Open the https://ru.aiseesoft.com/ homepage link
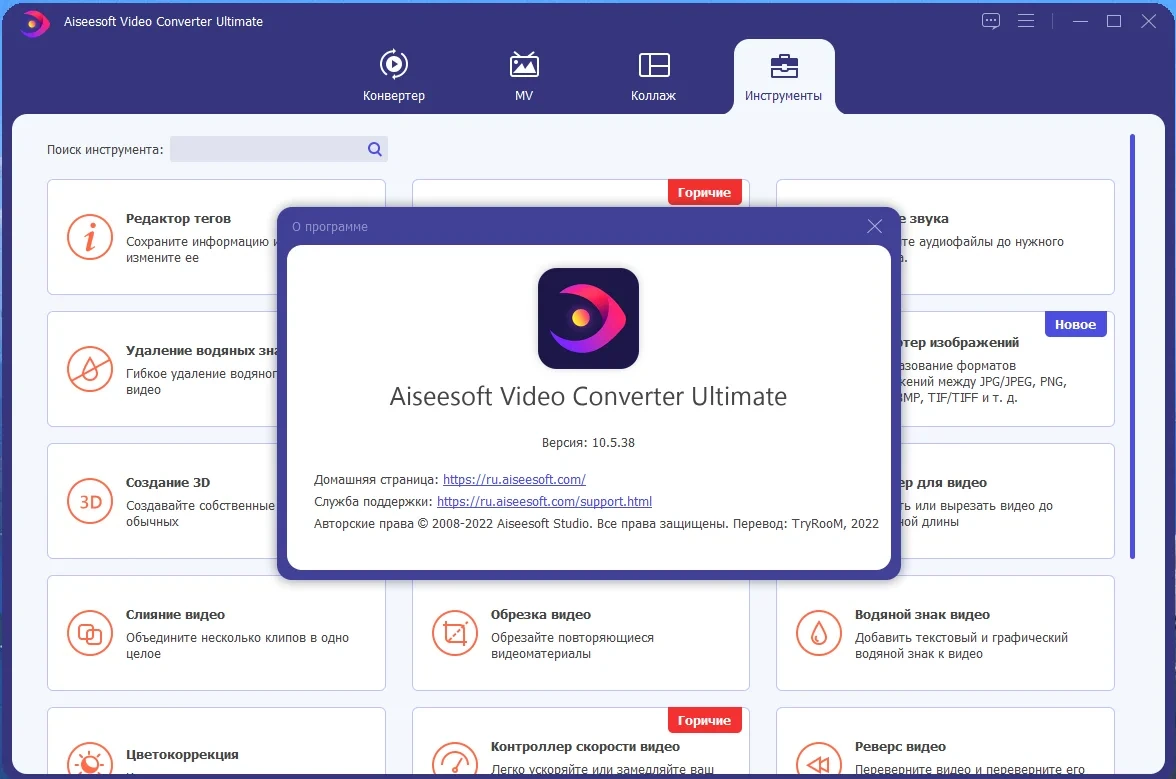1176x779 pixels. (514, 479)
